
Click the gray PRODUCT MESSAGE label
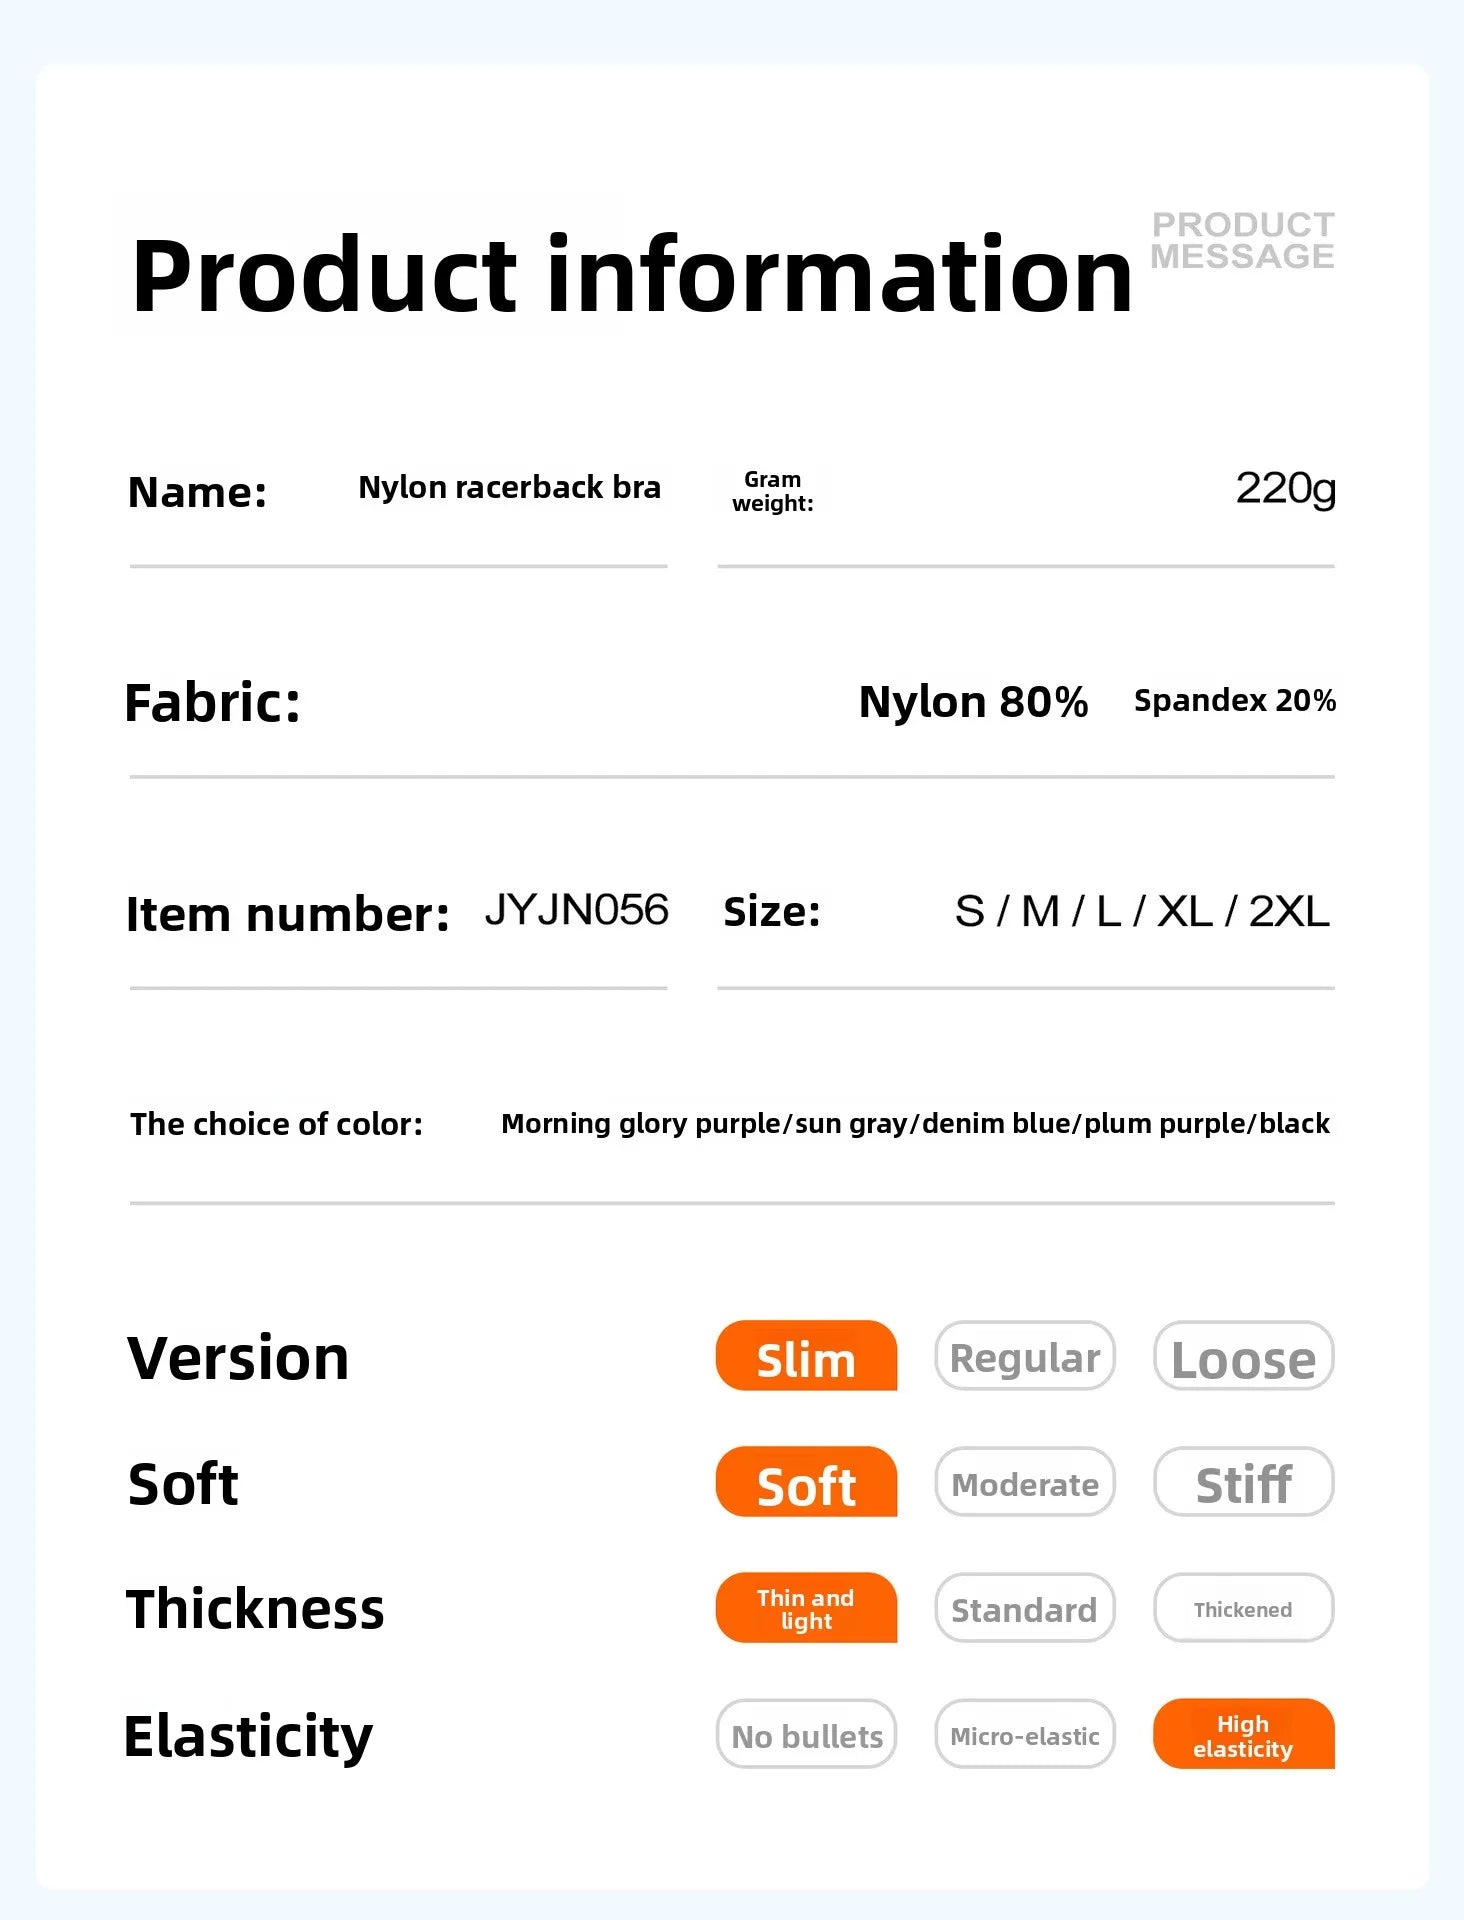pos(1243,240)
